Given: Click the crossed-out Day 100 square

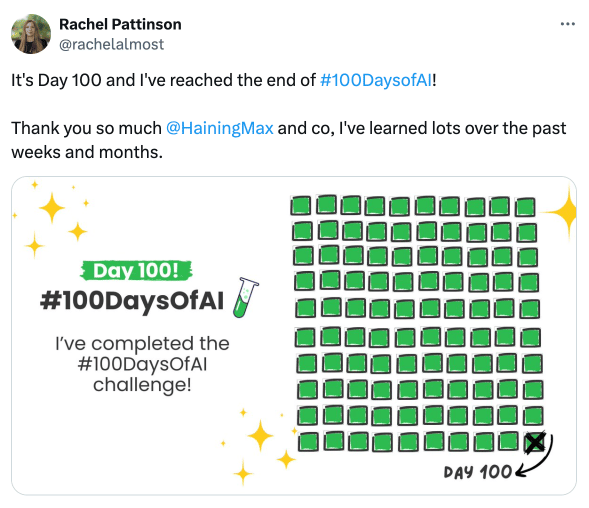Looking at the screenshot, I should pyautogui.click(x=535, y=442).
